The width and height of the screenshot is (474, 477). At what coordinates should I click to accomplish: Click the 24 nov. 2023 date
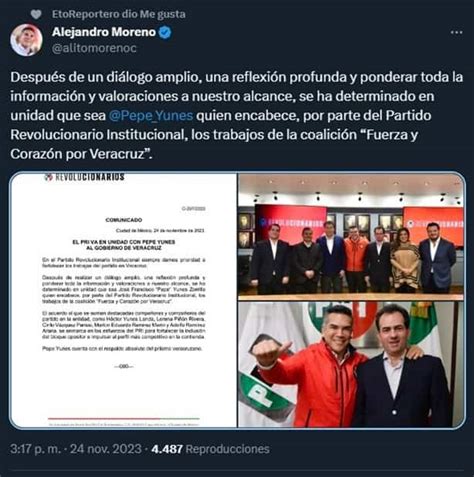pos(106,449)
